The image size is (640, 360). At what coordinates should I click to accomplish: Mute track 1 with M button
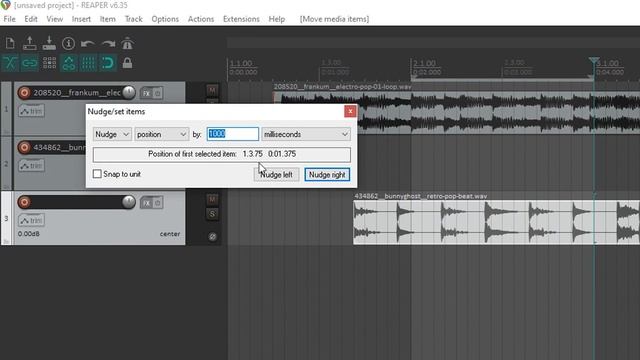212,90
